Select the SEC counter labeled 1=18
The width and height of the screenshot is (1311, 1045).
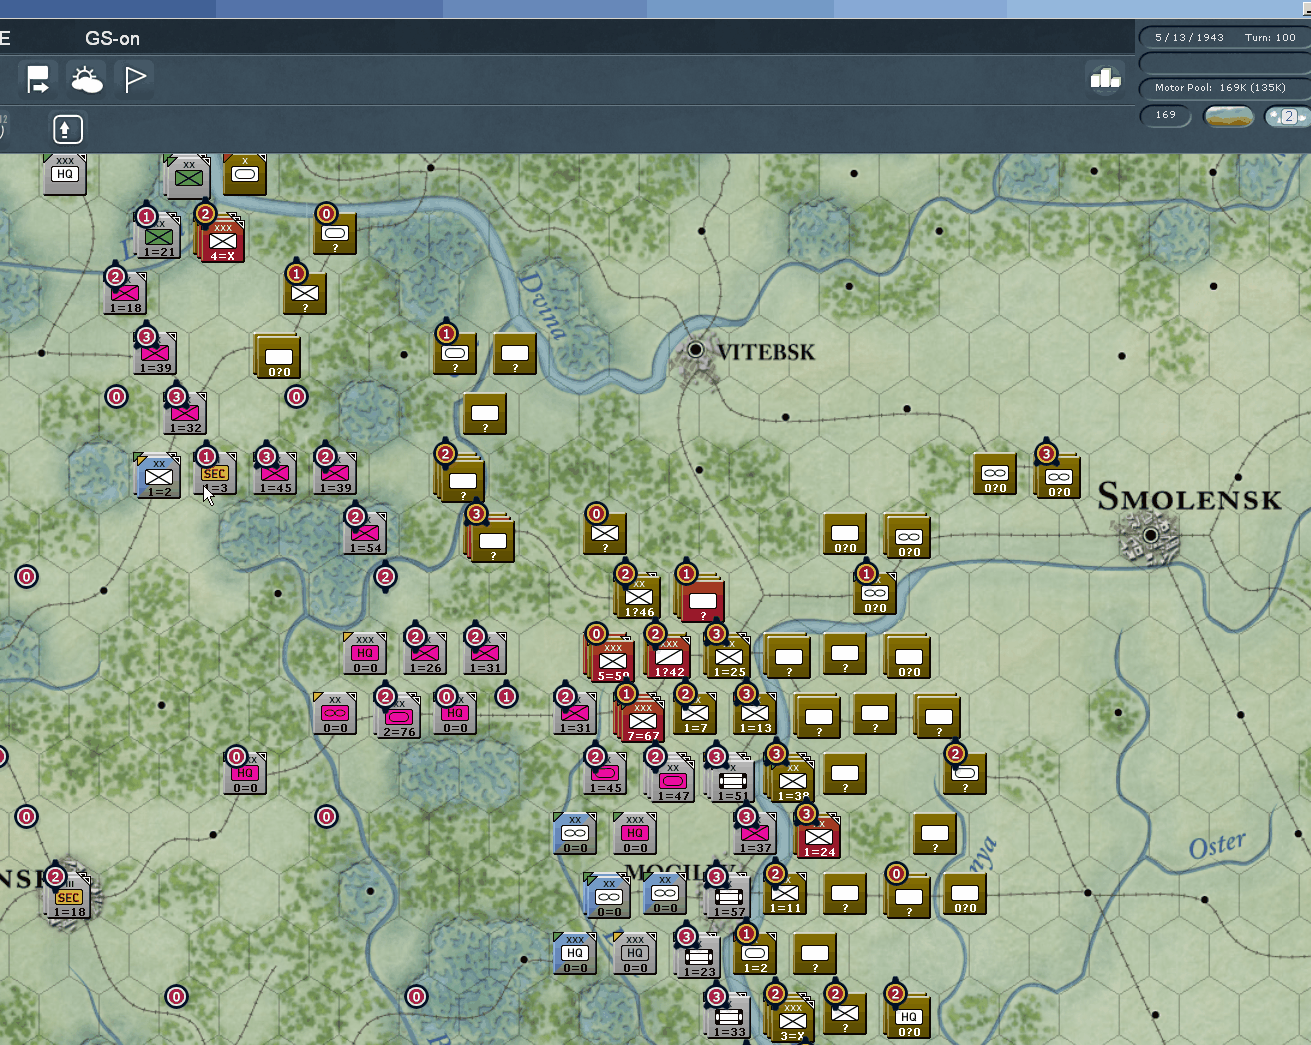click(68, 896)
